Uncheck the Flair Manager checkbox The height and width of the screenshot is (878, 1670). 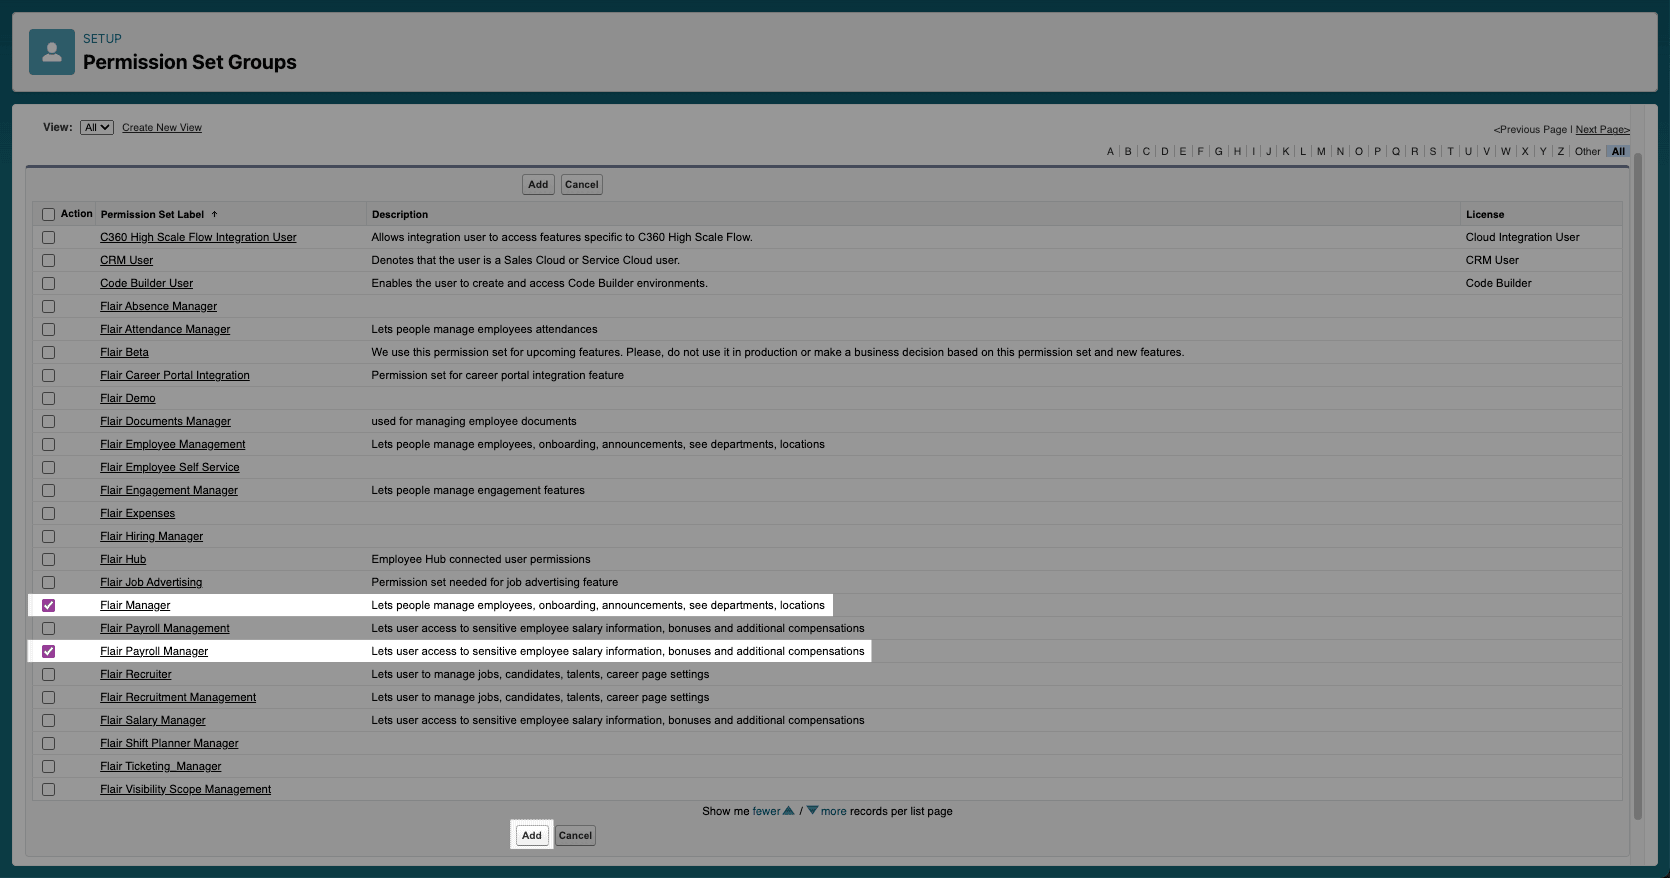48,605
